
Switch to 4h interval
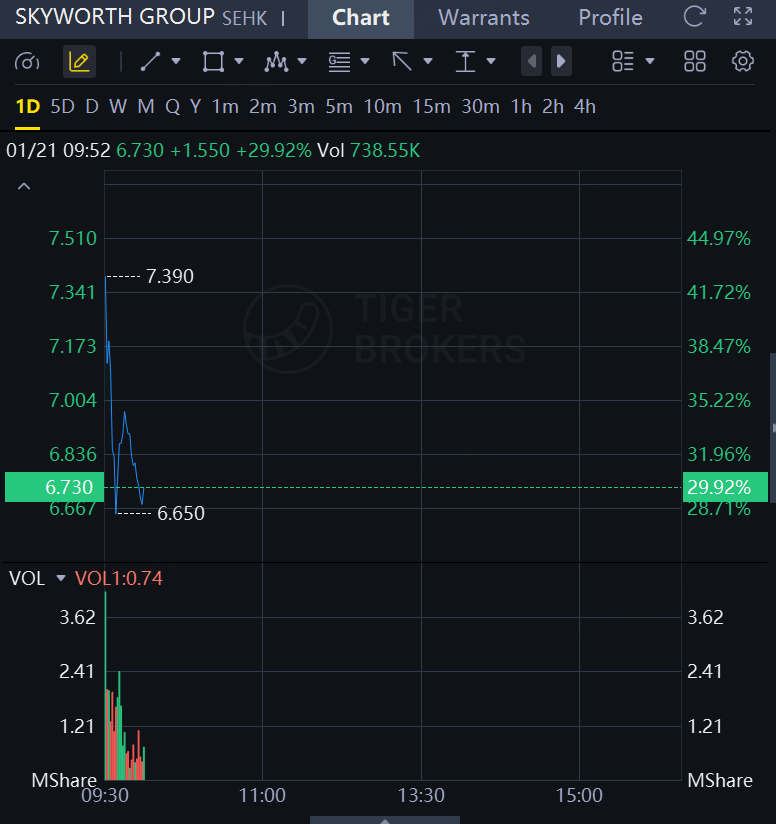coord(585,107)
